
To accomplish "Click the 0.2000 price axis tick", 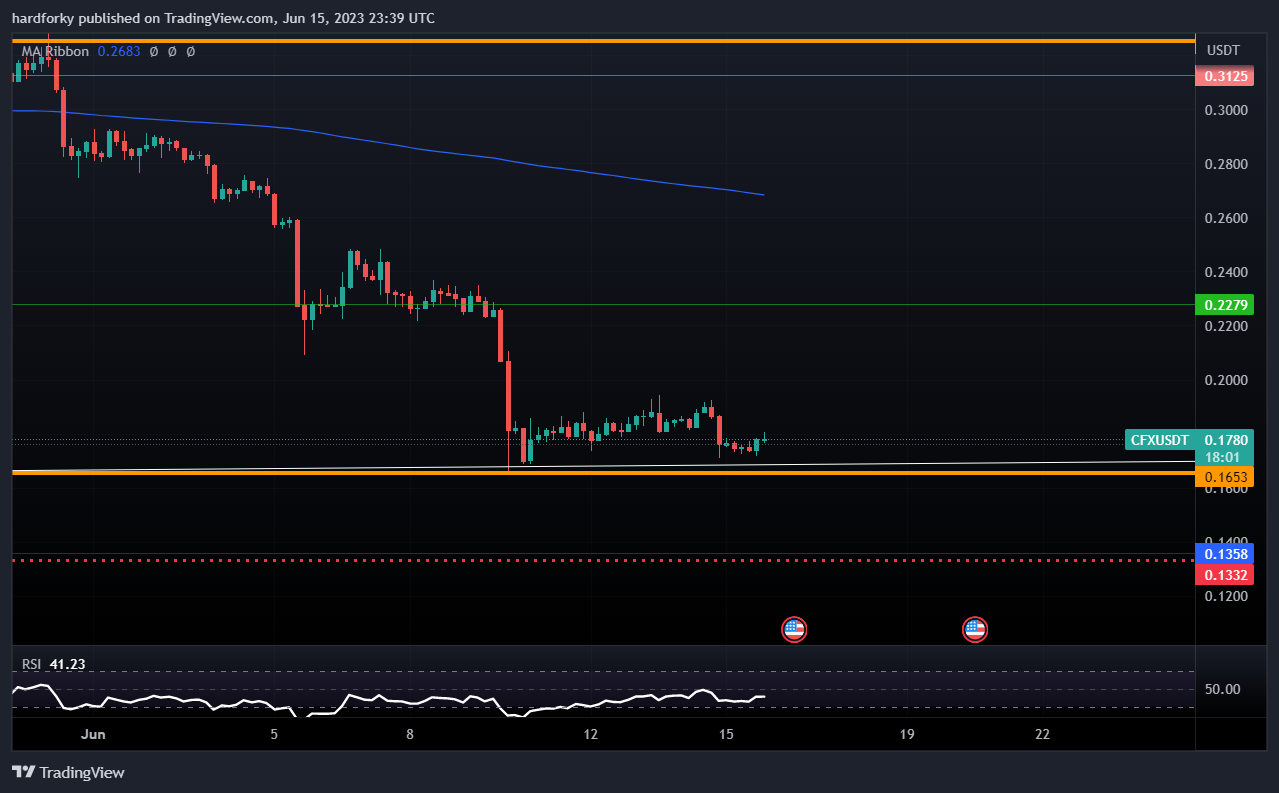I will pos(1224,380).
